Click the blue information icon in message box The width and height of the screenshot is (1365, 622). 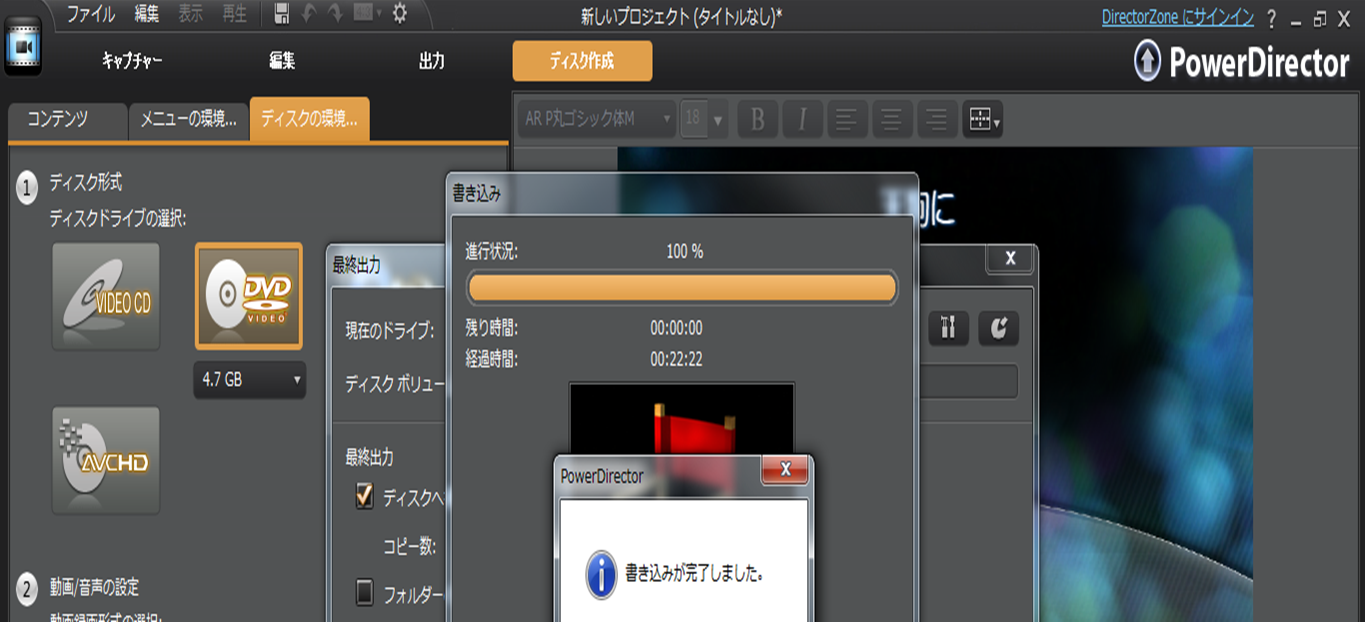pyautogui.click(x=601, y=575)
